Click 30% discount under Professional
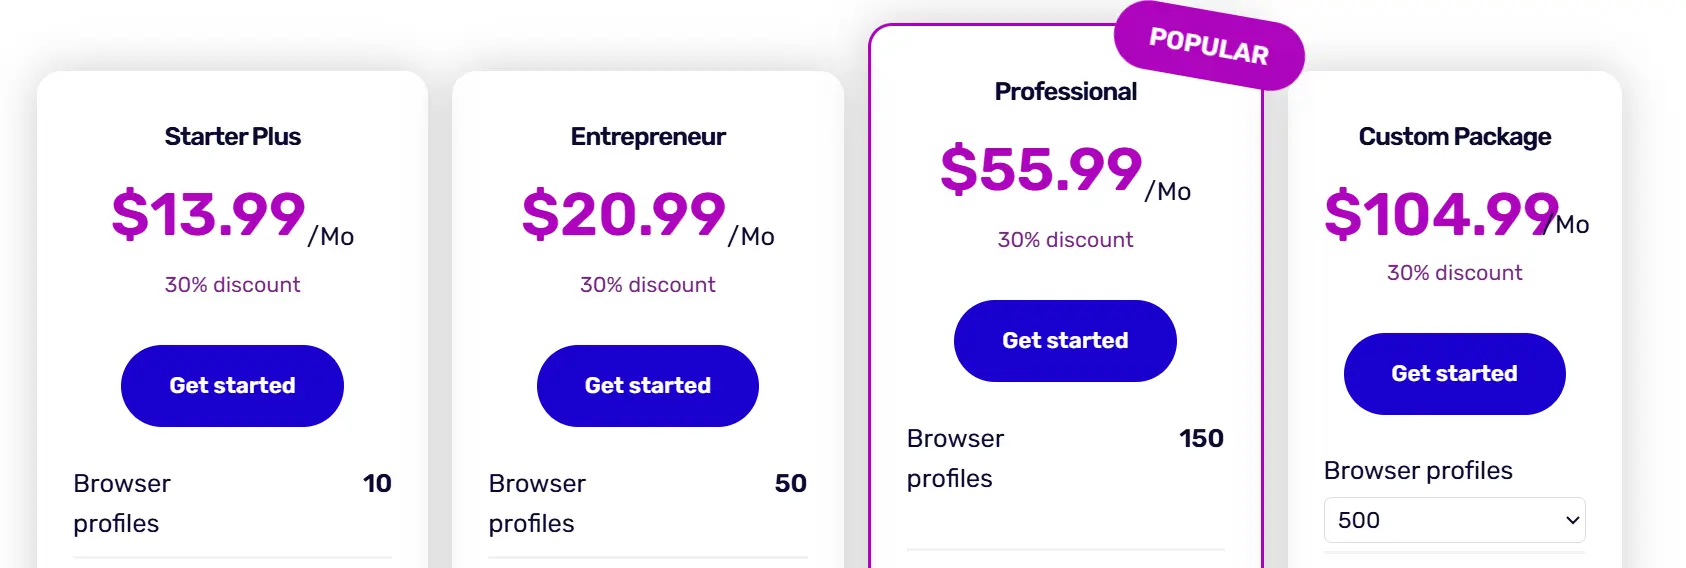Image resolution: width=1686 pixels, height=568 pixels. (x=1065, y=240)
